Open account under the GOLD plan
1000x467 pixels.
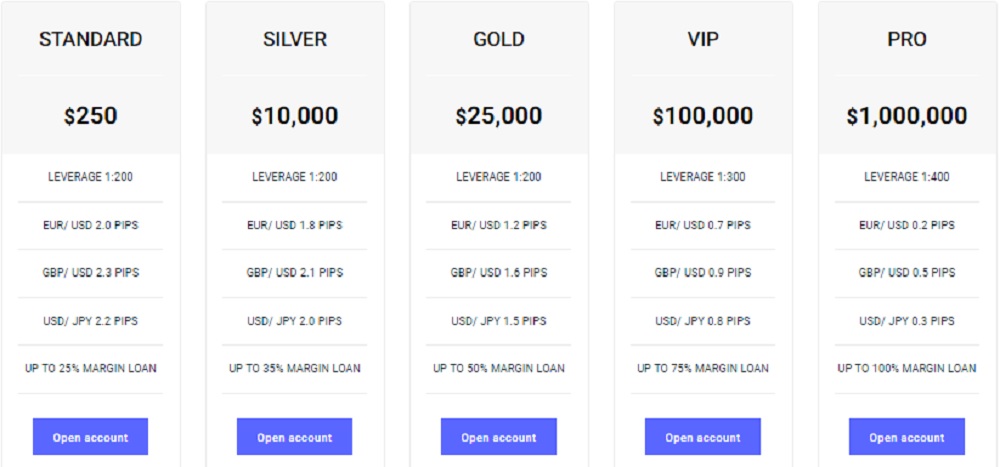499,437
